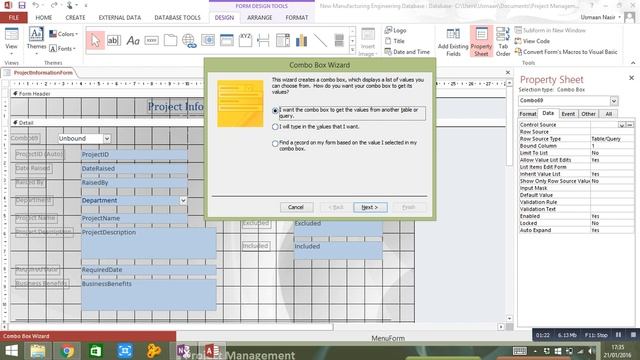Expand the Unbound combo box arrow on form
640x360 pixels.
107,139
